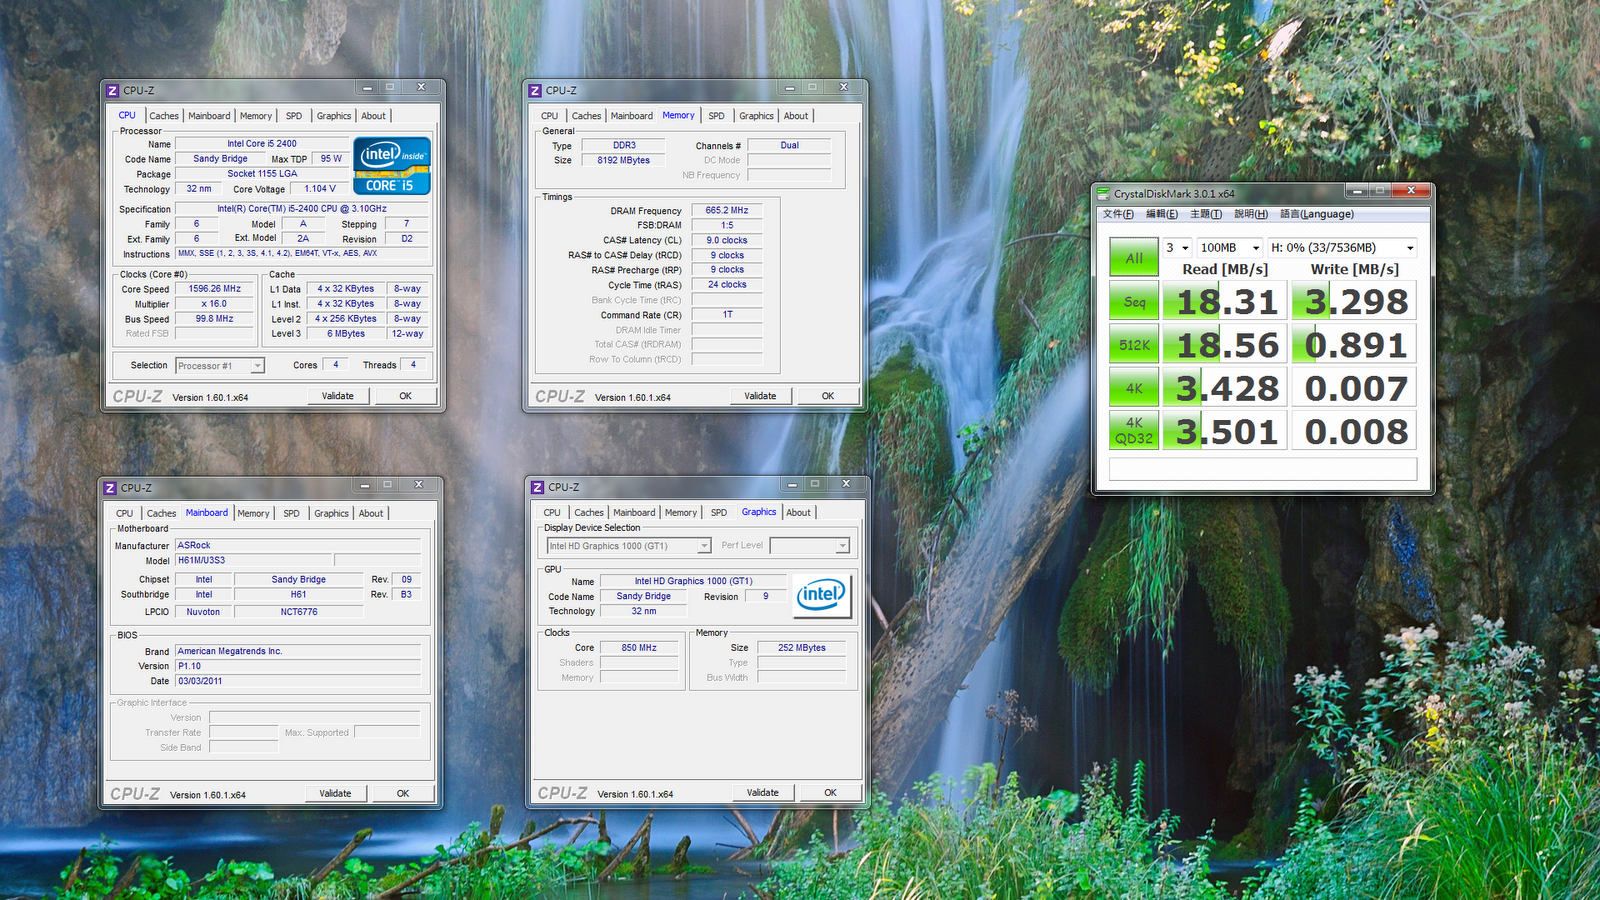
Task: Open the 主題(T) menu in CrystalDiskMark
Action: (x=1206, y=214)
